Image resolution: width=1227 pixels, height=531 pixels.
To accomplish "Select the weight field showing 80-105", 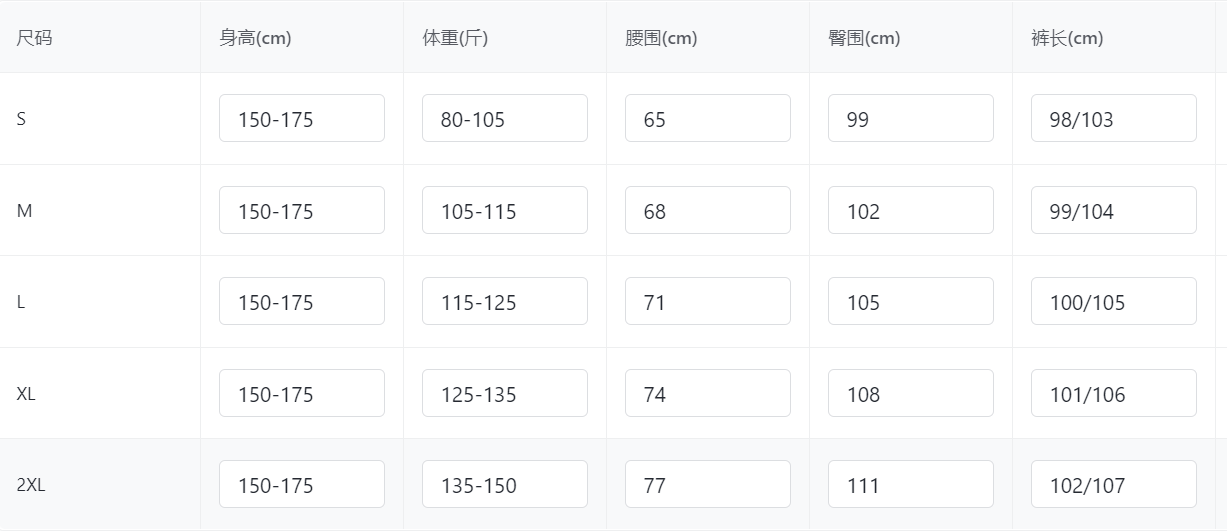I will coord(504,119).
